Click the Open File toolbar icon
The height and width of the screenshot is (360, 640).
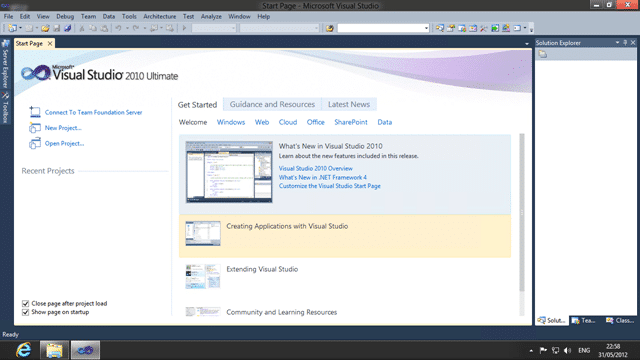[45, 28]
